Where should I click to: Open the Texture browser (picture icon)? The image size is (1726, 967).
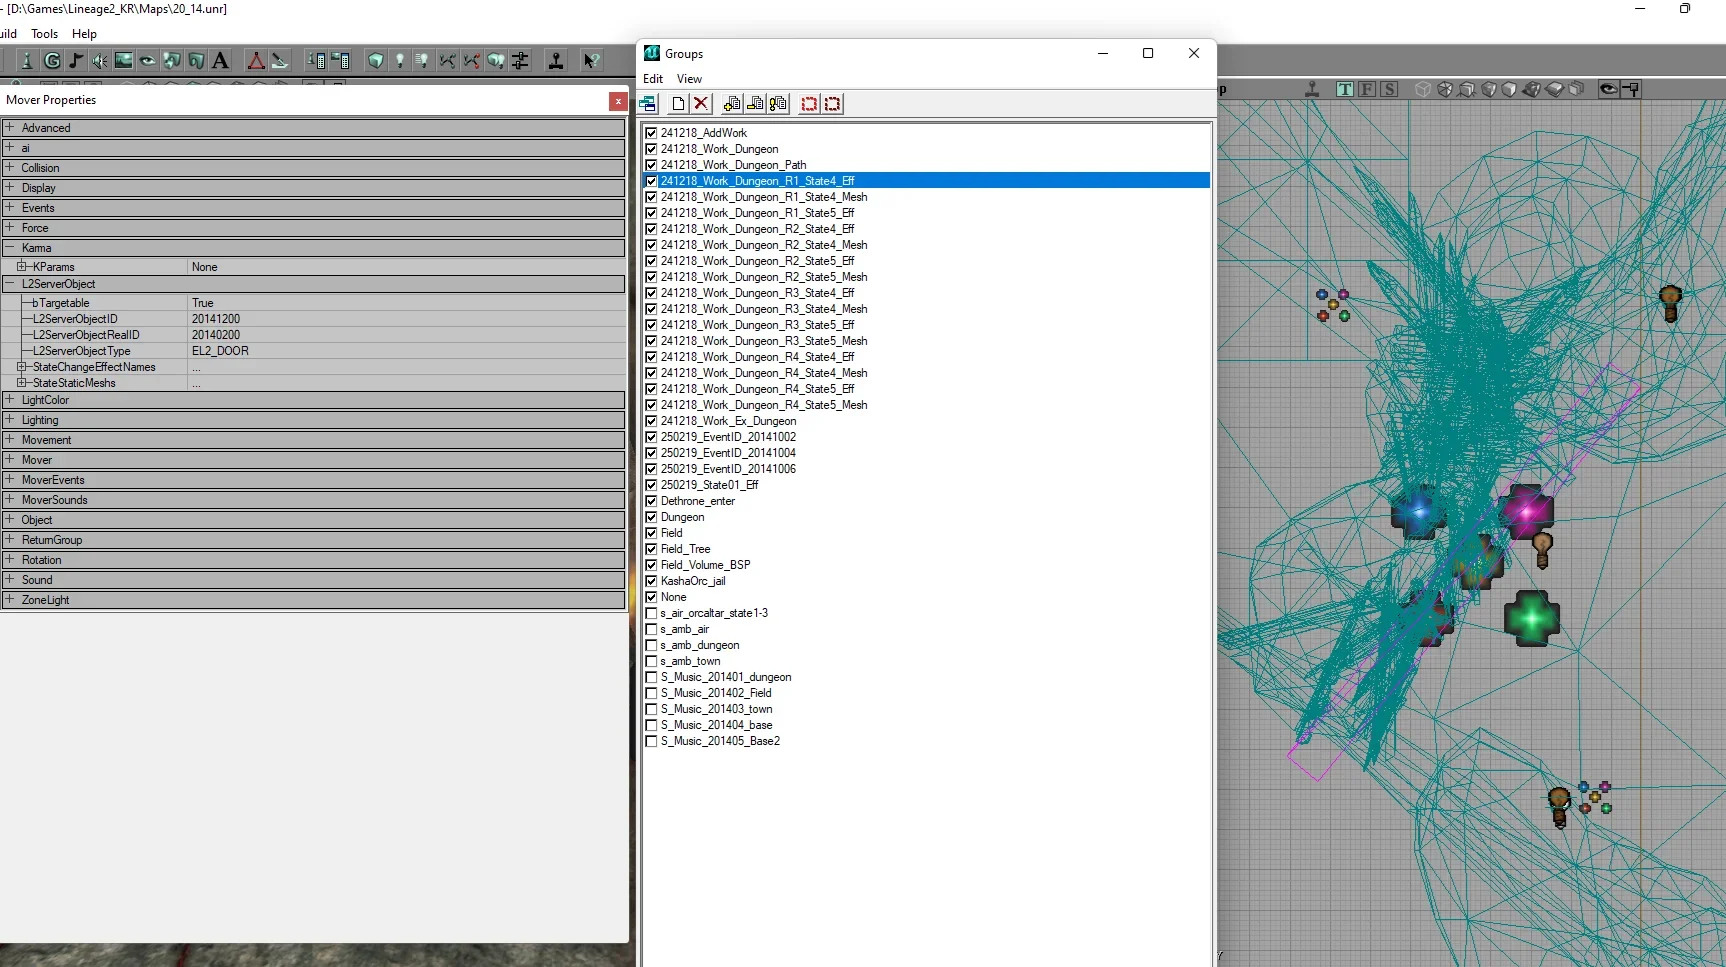coord(124,61)
